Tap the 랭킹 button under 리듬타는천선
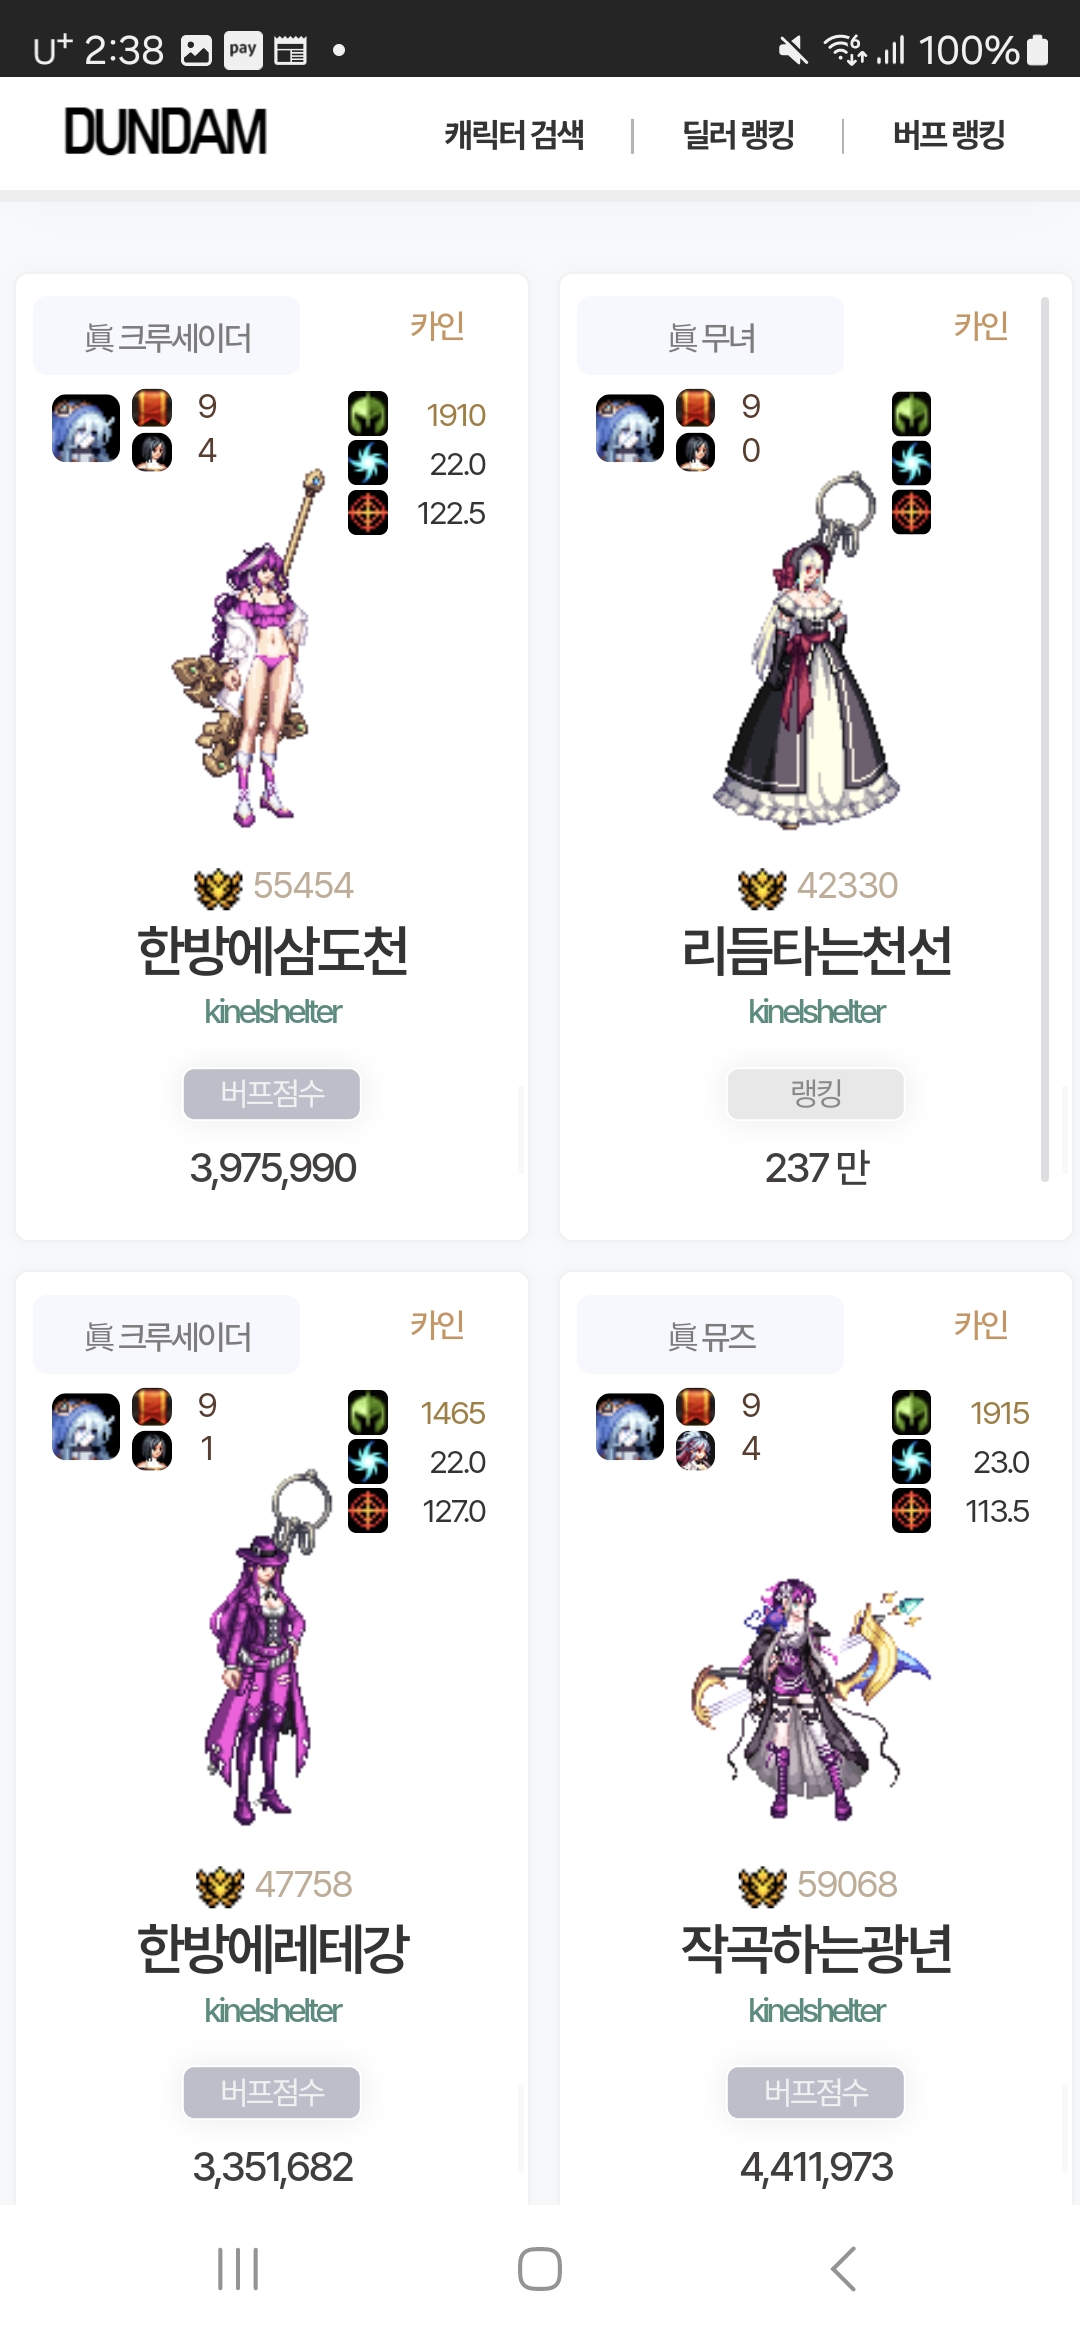The image size is (1080, 2340). [x=816, y=1093]
